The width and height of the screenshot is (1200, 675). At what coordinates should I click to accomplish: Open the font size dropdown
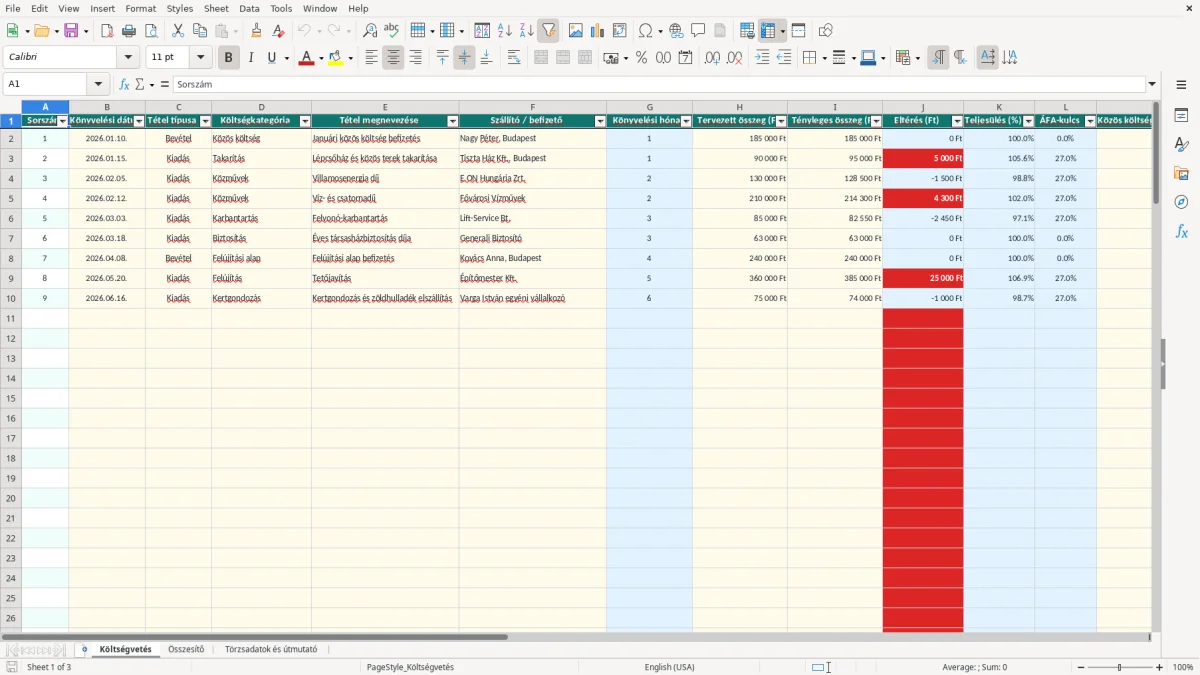(201, 58)
